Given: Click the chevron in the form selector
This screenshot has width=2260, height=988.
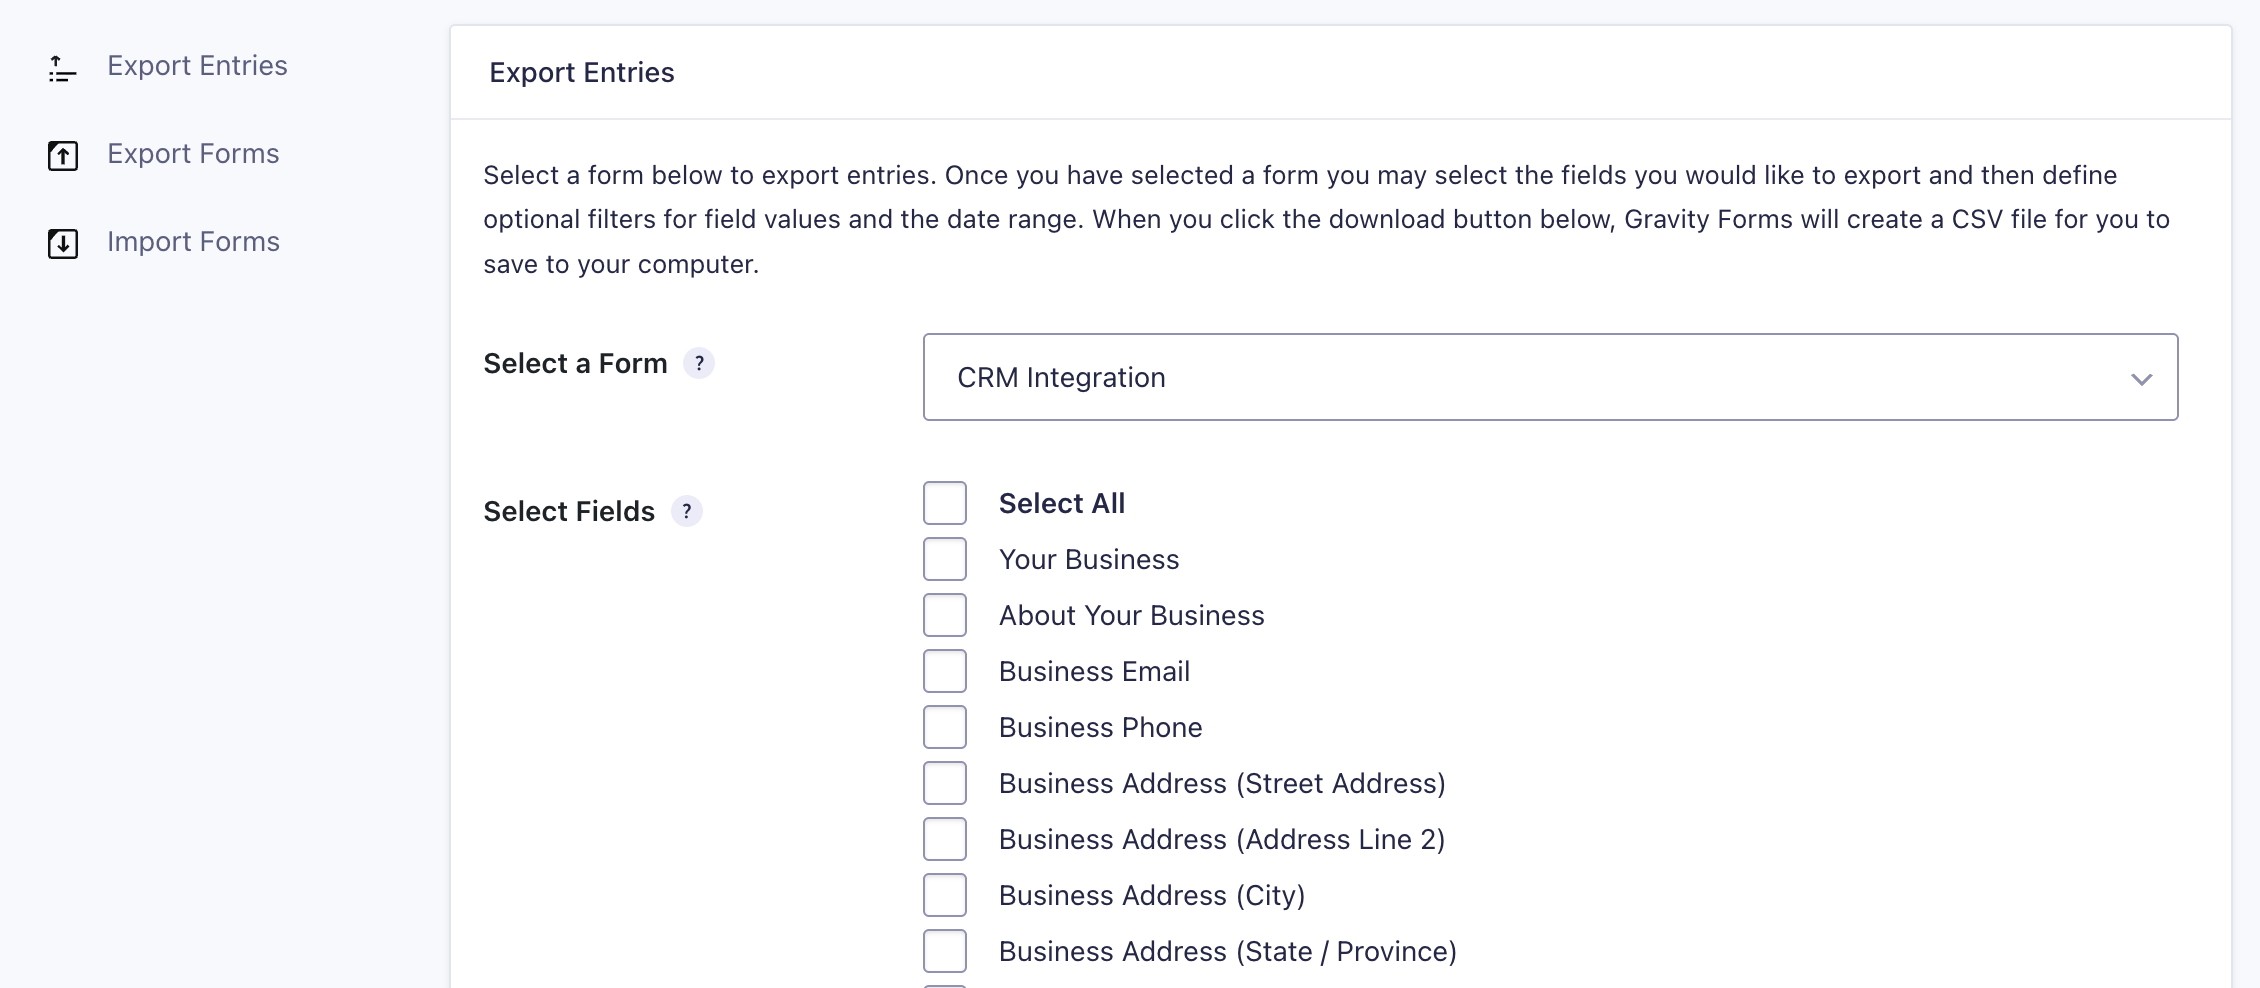Looking at the screenshot, I should 2140,379.
